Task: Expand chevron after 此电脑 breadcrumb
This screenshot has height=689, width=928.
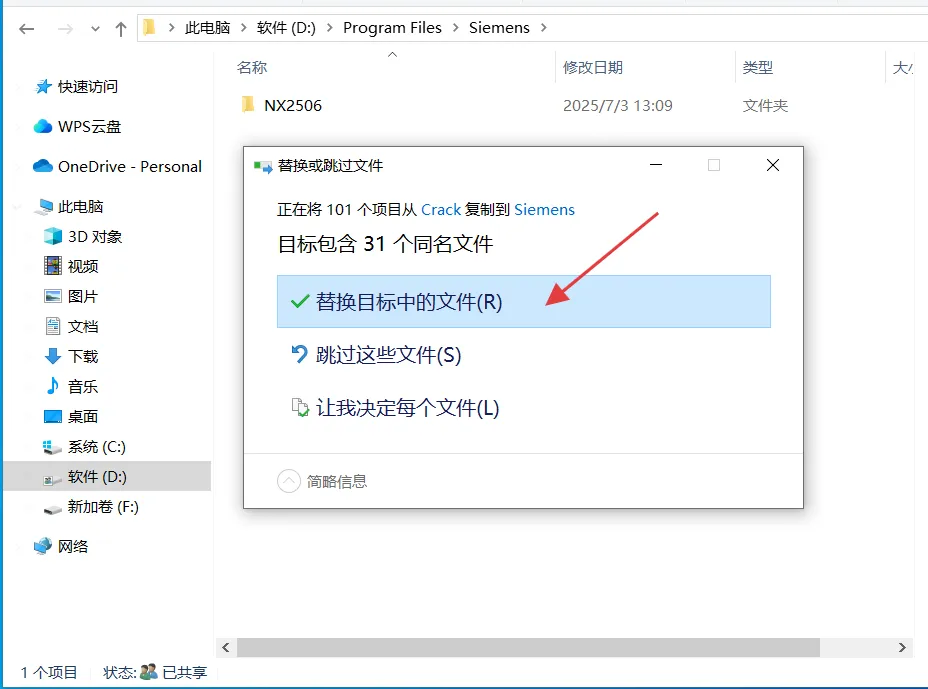Action: coord(243,28)
